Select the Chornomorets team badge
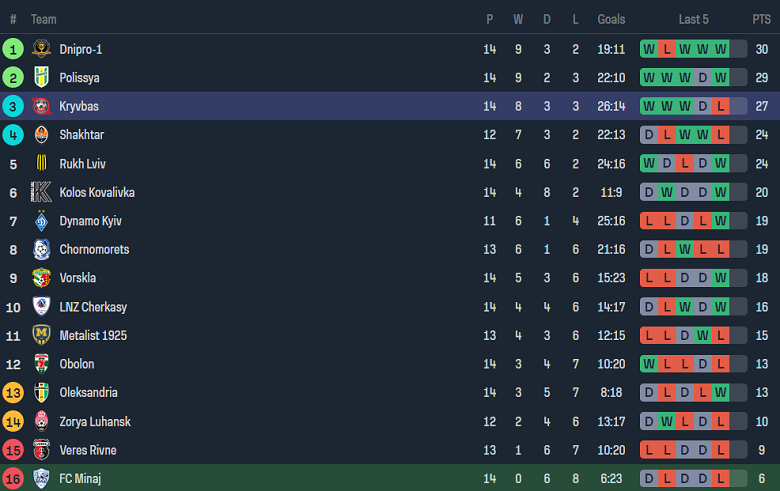This screenshot has width=780, height=491. pyautogui.click(x=41, y=250)
